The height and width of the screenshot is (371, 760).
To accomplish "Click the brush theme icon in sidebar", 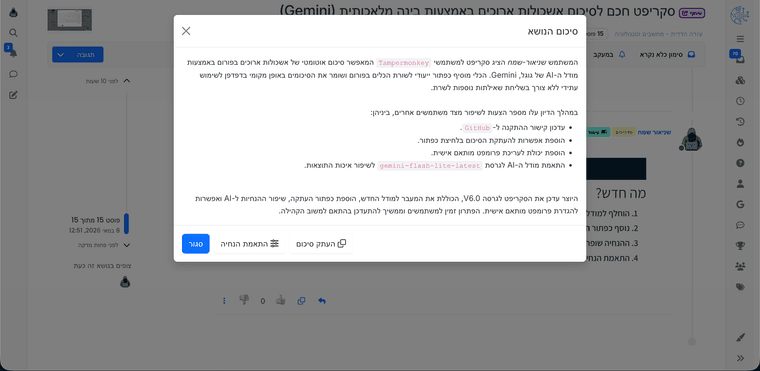I will click(x=740, y=338).
